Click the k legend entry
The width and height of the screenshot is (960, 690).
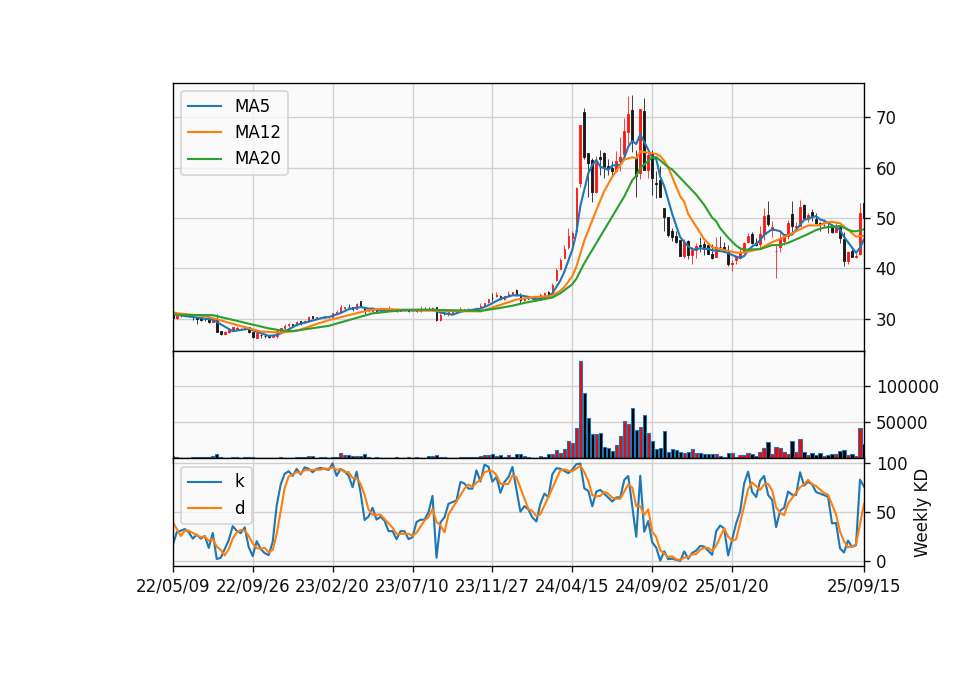tap(239, 481)
